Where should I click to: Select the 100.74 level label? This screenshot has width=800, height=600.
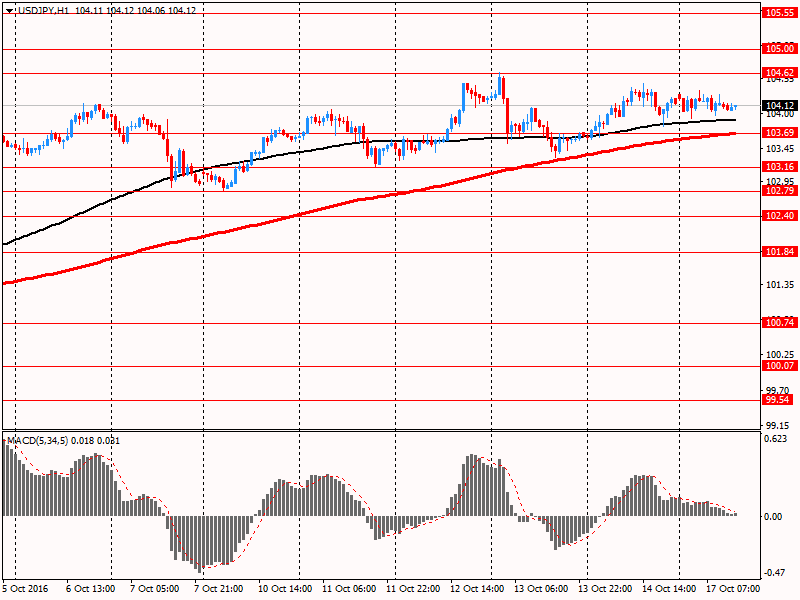tap(780, 322)
